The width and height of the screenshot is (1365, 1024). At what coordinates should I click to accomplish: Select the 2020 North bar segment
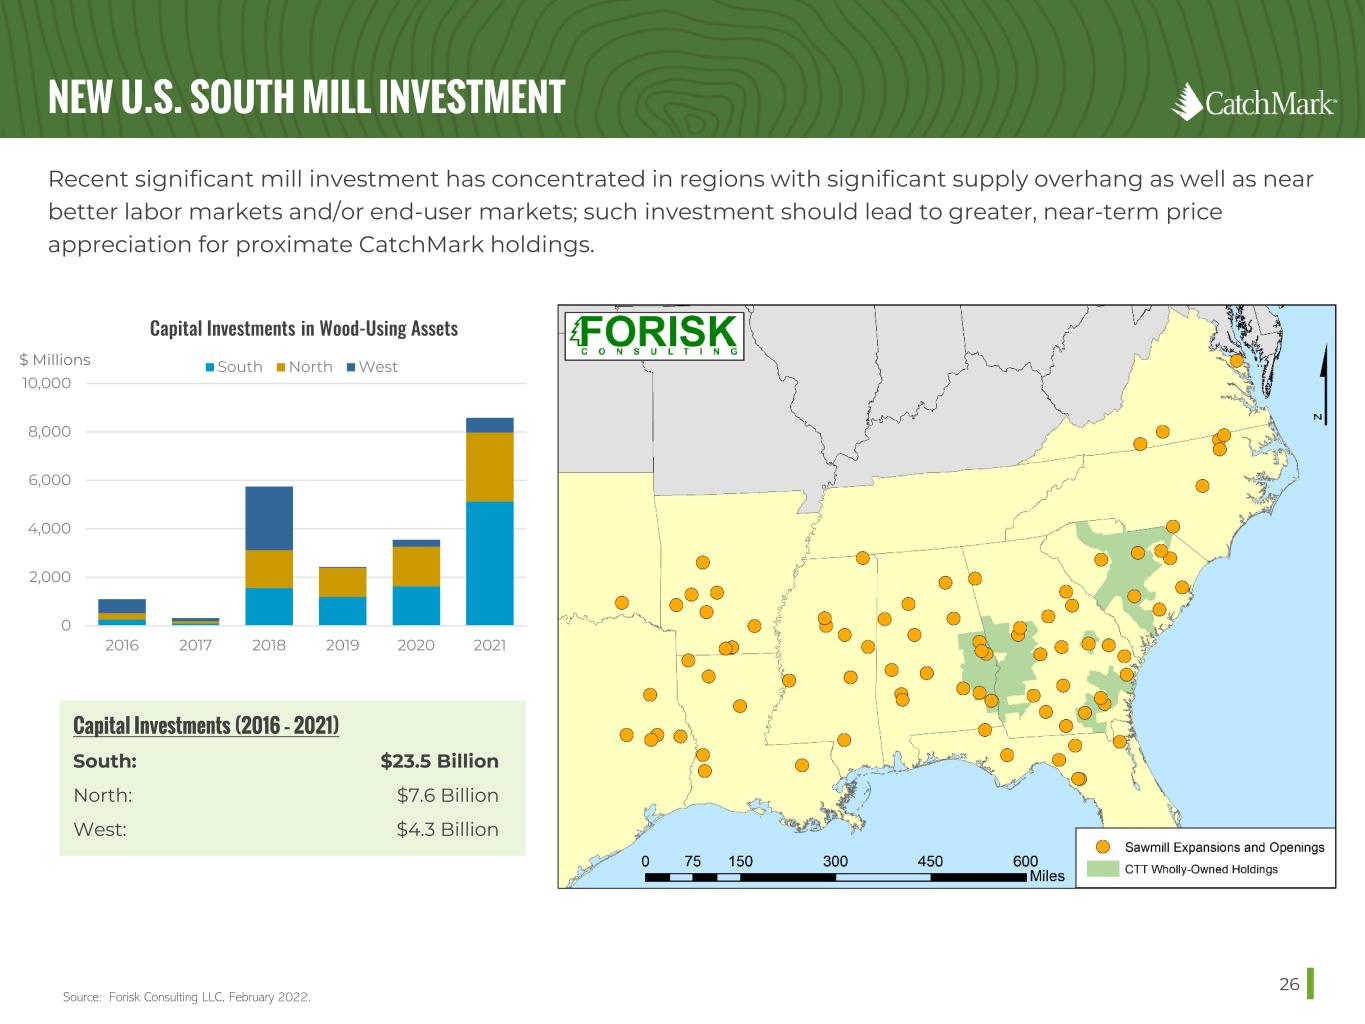[x=416, y=566]
